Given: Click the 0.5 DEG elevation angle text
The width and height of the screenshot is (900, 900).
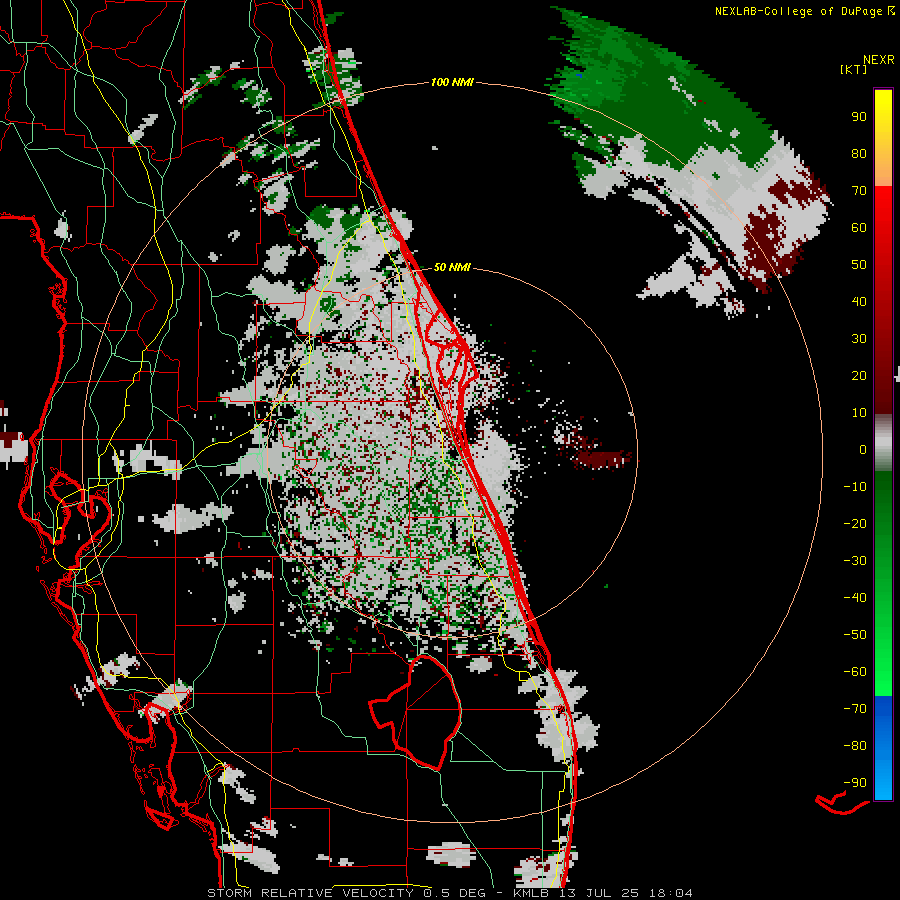Looking at the screenshot, I should click(454, 893).
